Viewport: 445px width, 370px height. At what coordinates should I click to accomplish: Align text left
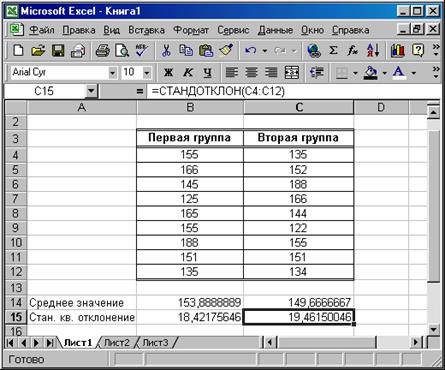pyautogui.click(x=232, y=72)
